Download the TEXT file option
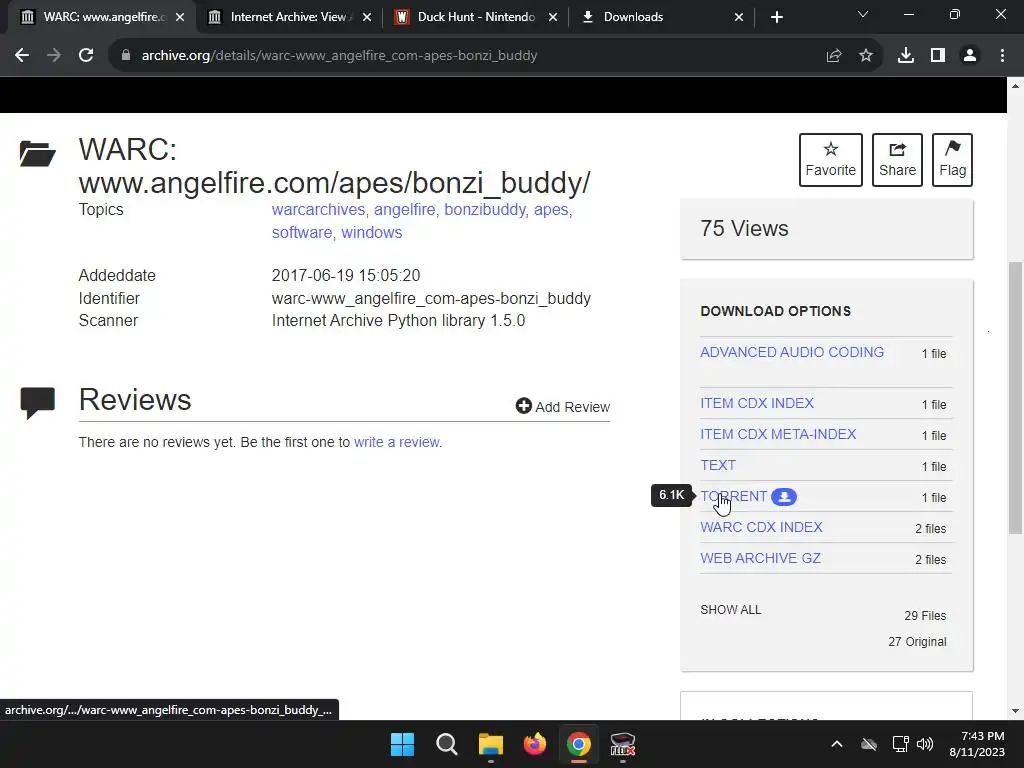The height and width of the screenshot is (768, 1024). tap(718, 466)
